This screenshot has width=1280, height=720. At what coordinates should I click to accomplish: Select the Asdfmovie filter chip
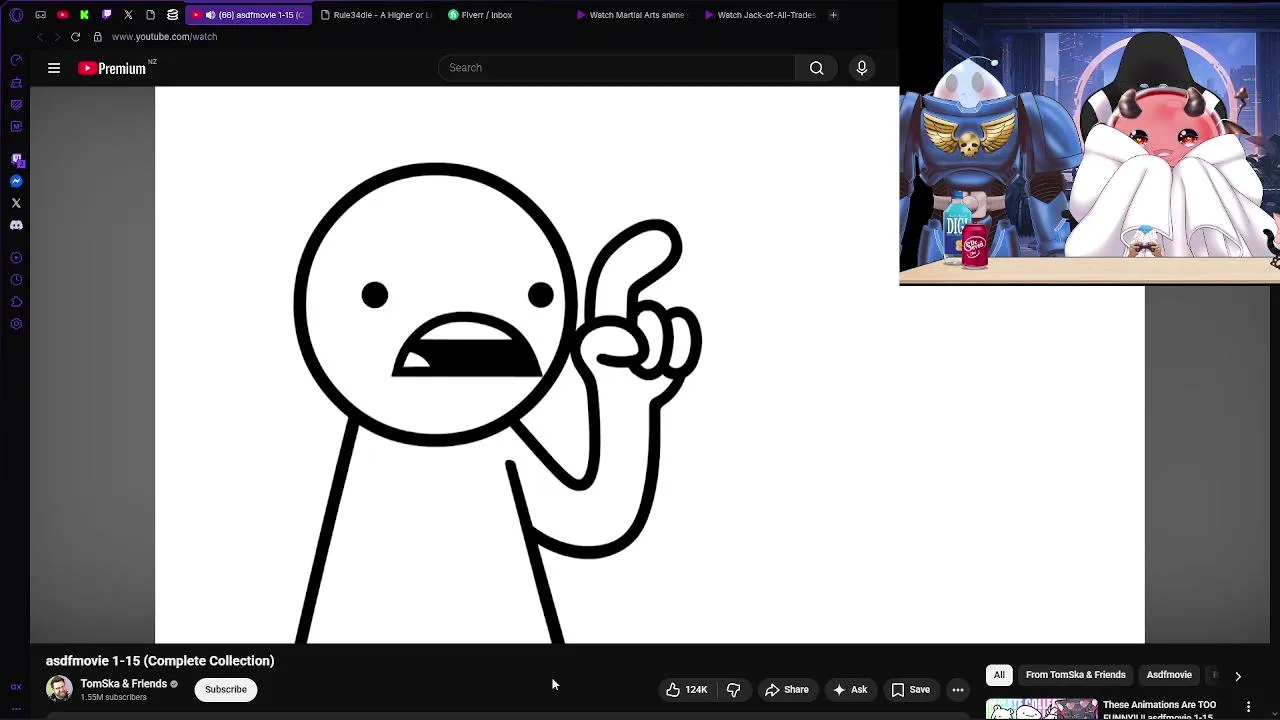pyautogui.click(x=1169, y=675)
